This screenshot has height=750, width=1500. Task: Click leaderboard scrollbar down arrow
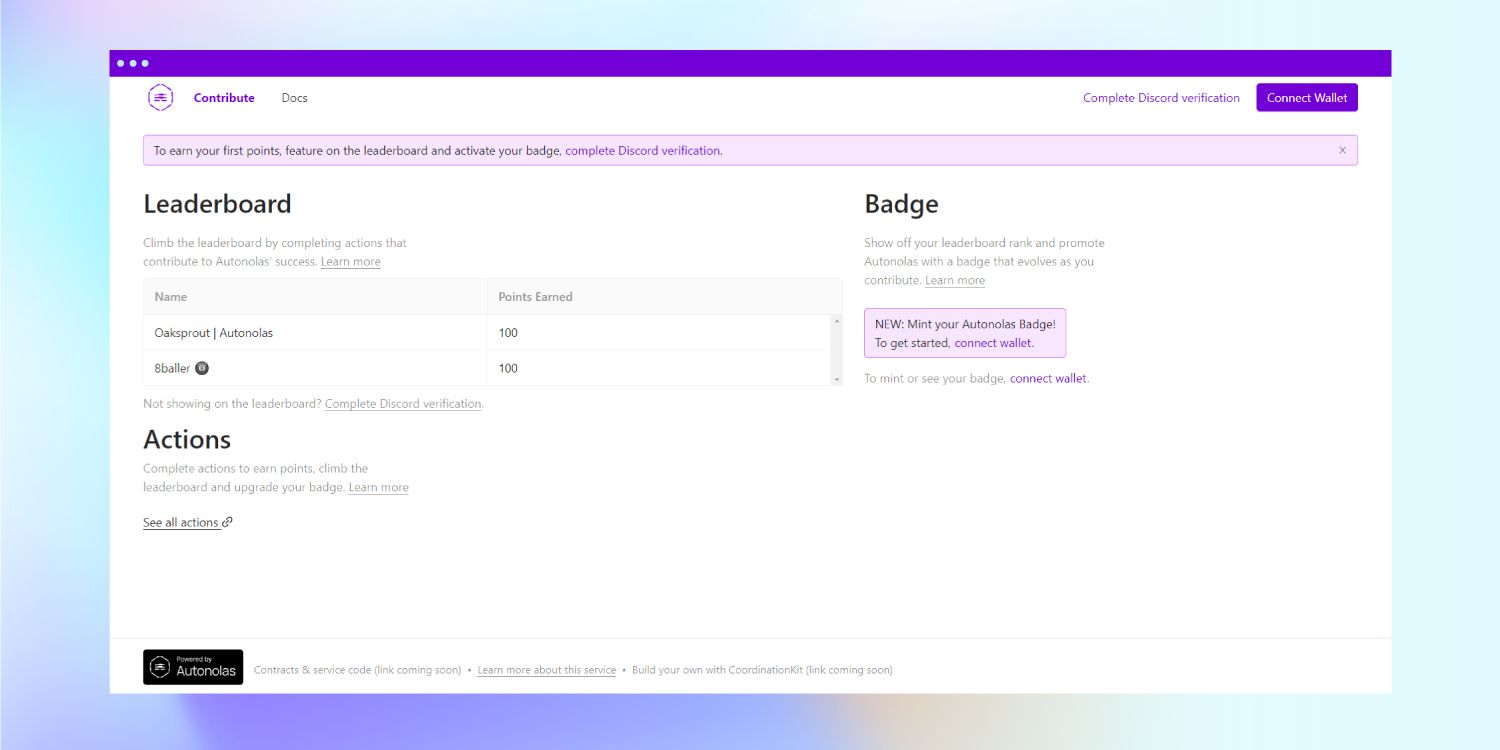click(x=837, y=380)
